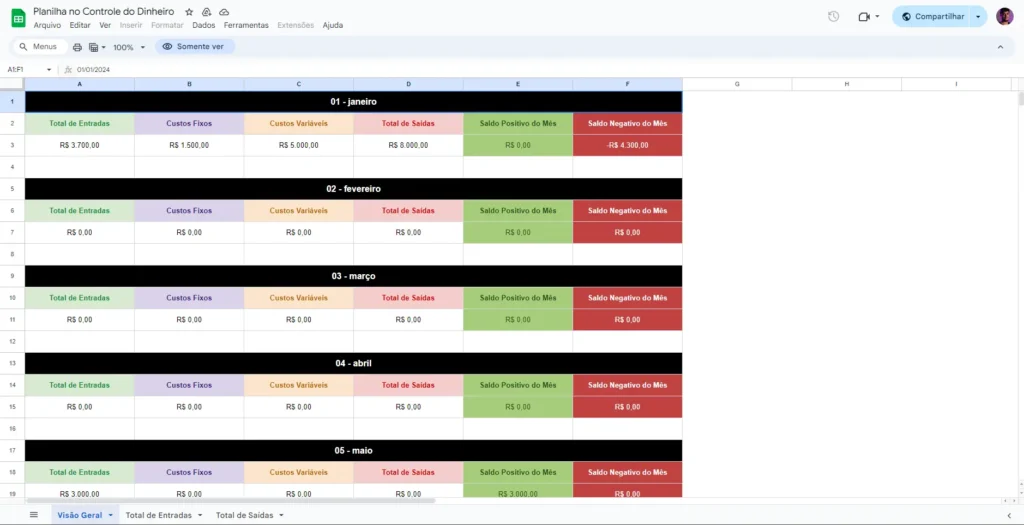Click the Google Sheets home icon
The width and height of the screenshot is (1024, 525).
pyautogui.click(x=18, y=18)
